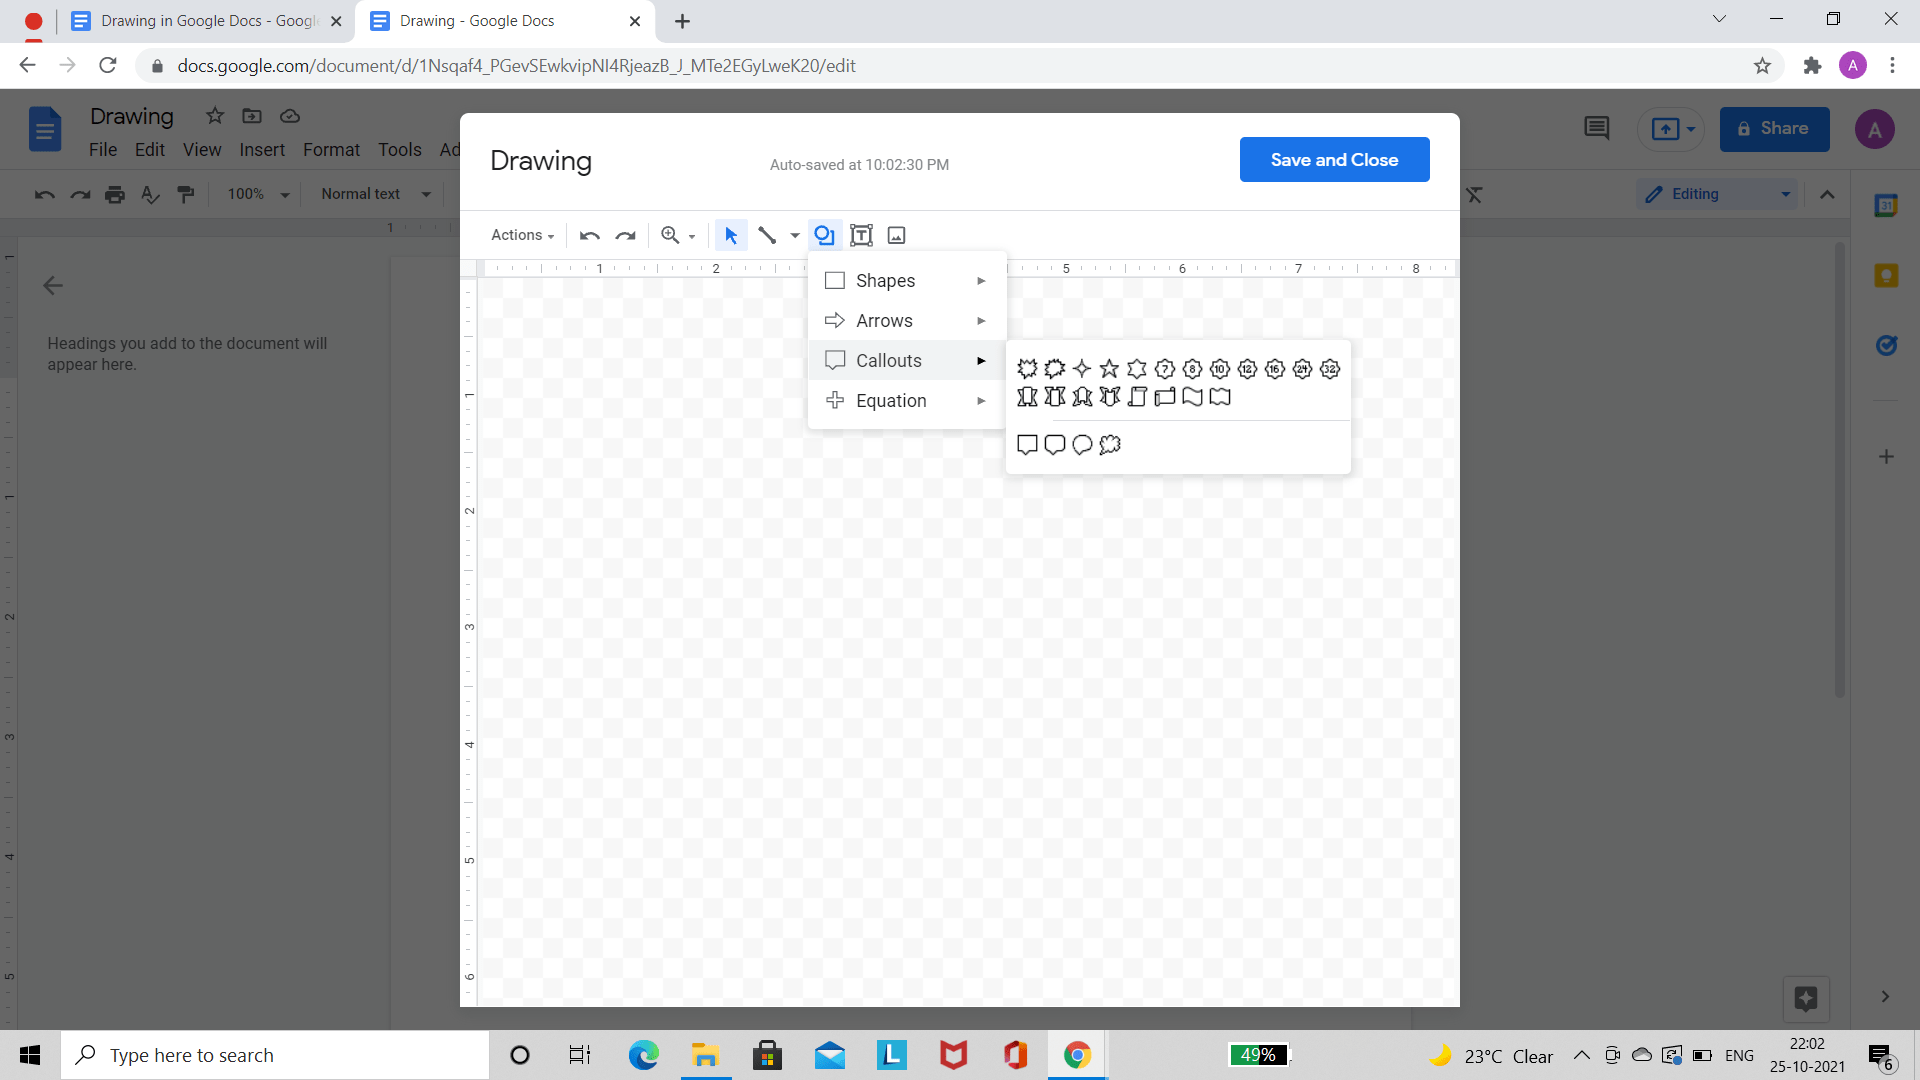Image resolution: width=1920 pixels, height=1080 pixels.
Task: Select the Text box tool
Action: pyautogui.click(x=861, y=235)
